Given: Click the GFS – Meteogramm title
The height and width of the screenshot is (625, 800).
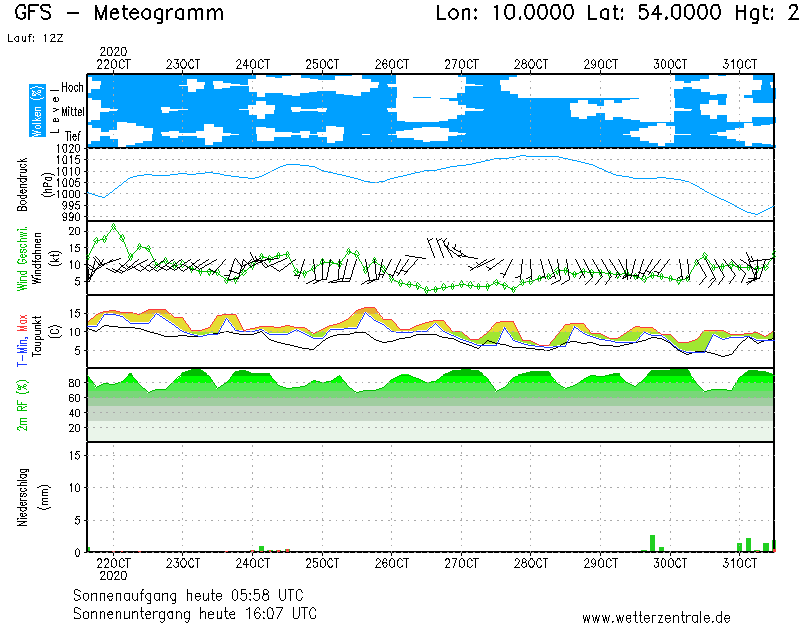Looking at the screenshot, I should (120, 14).
